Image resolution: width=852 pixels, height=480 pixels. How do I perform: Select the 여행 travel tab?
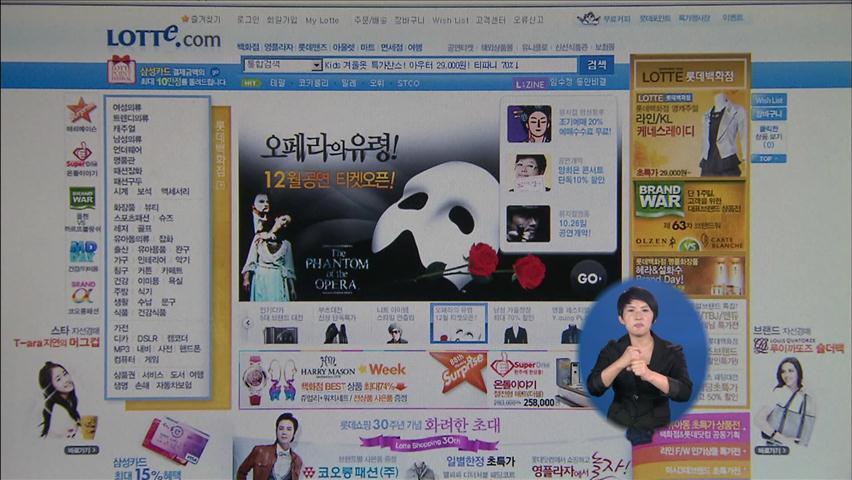(x=415, y=47)
